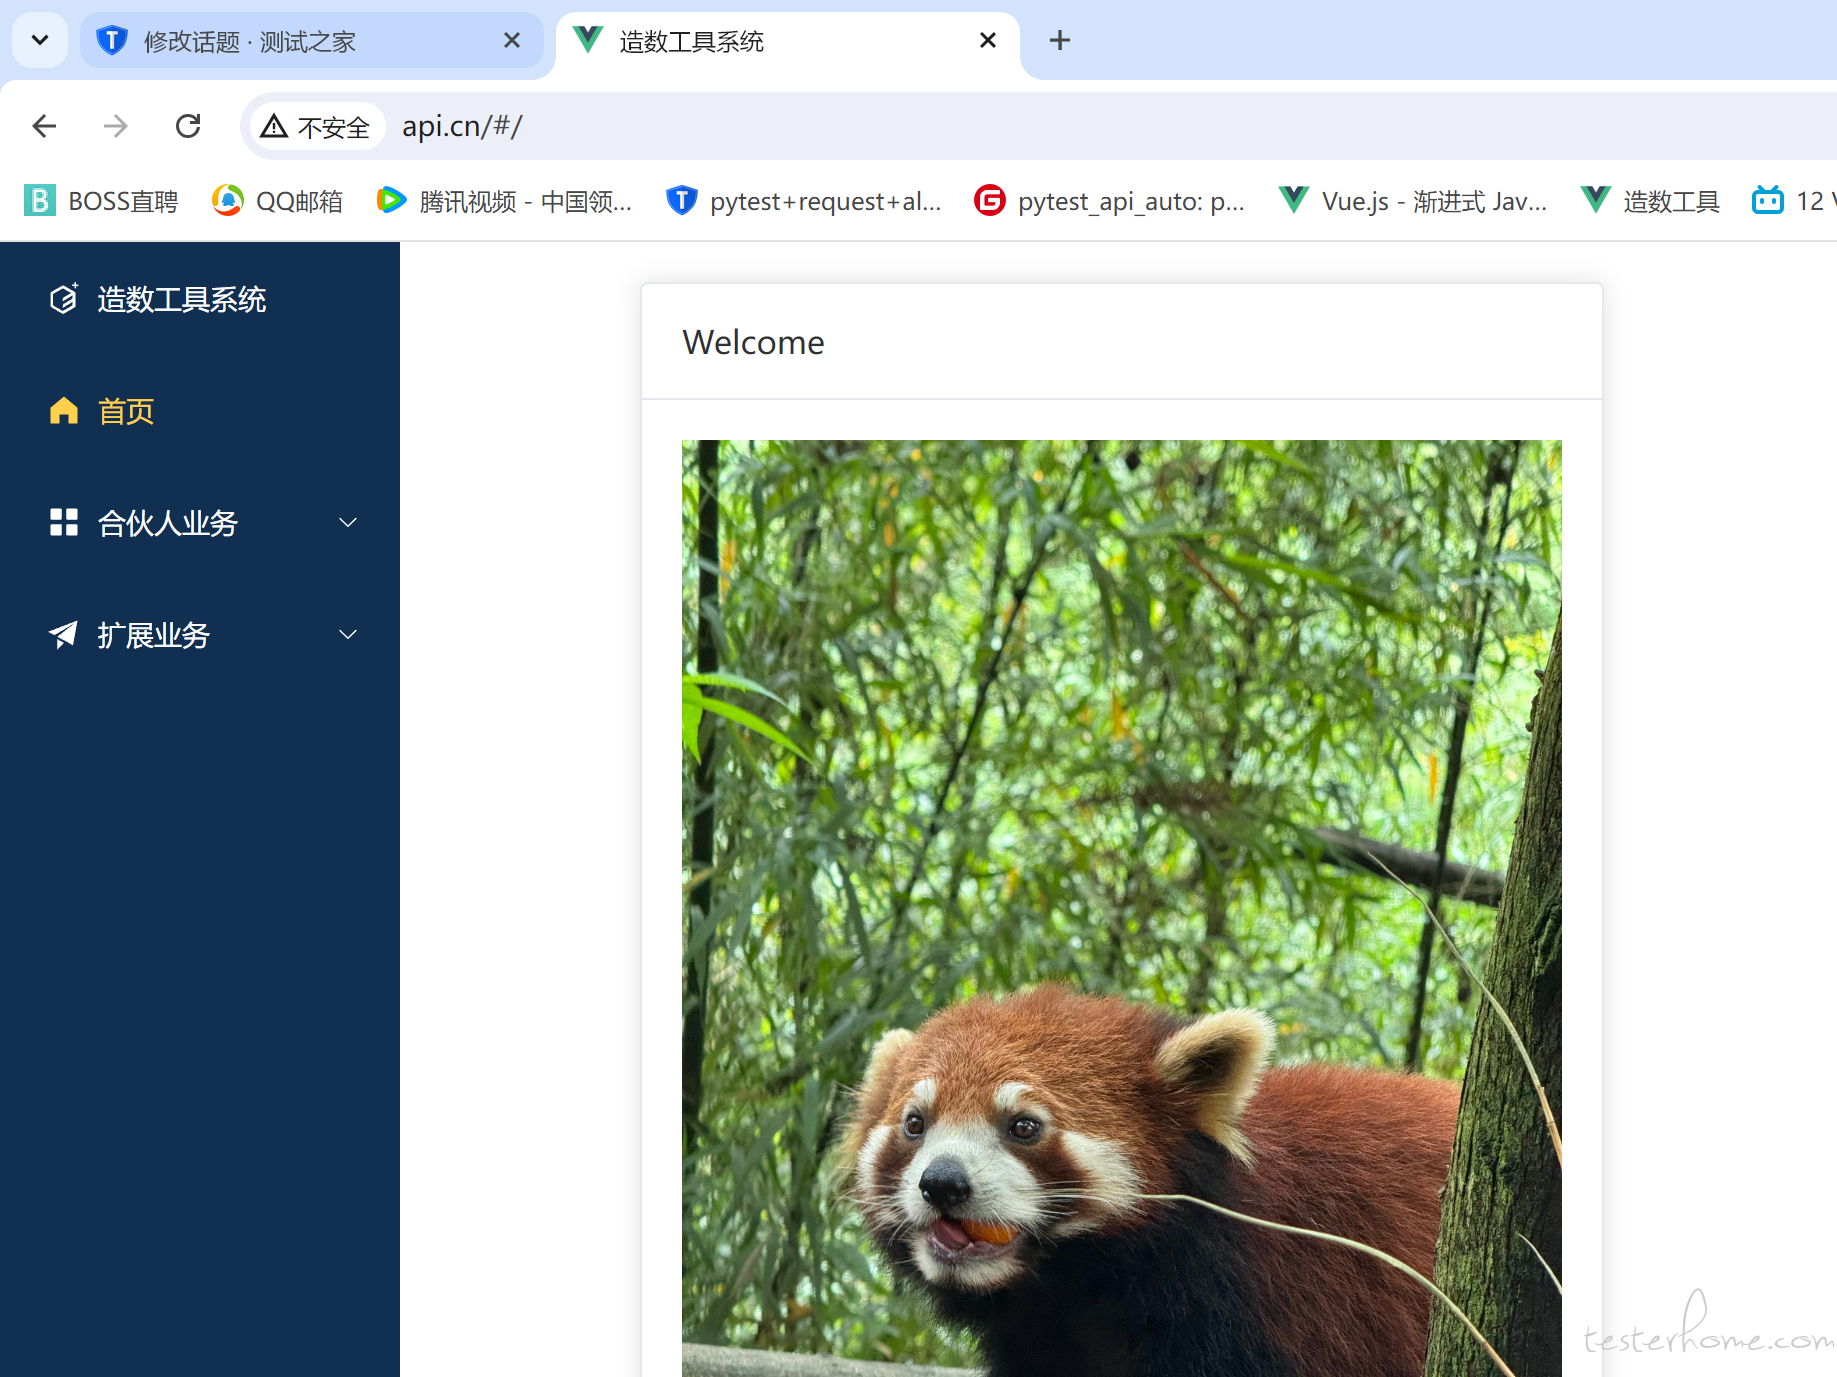
Task: Click the yellow home icon beside 首页
Action: (x=64, y=410)
